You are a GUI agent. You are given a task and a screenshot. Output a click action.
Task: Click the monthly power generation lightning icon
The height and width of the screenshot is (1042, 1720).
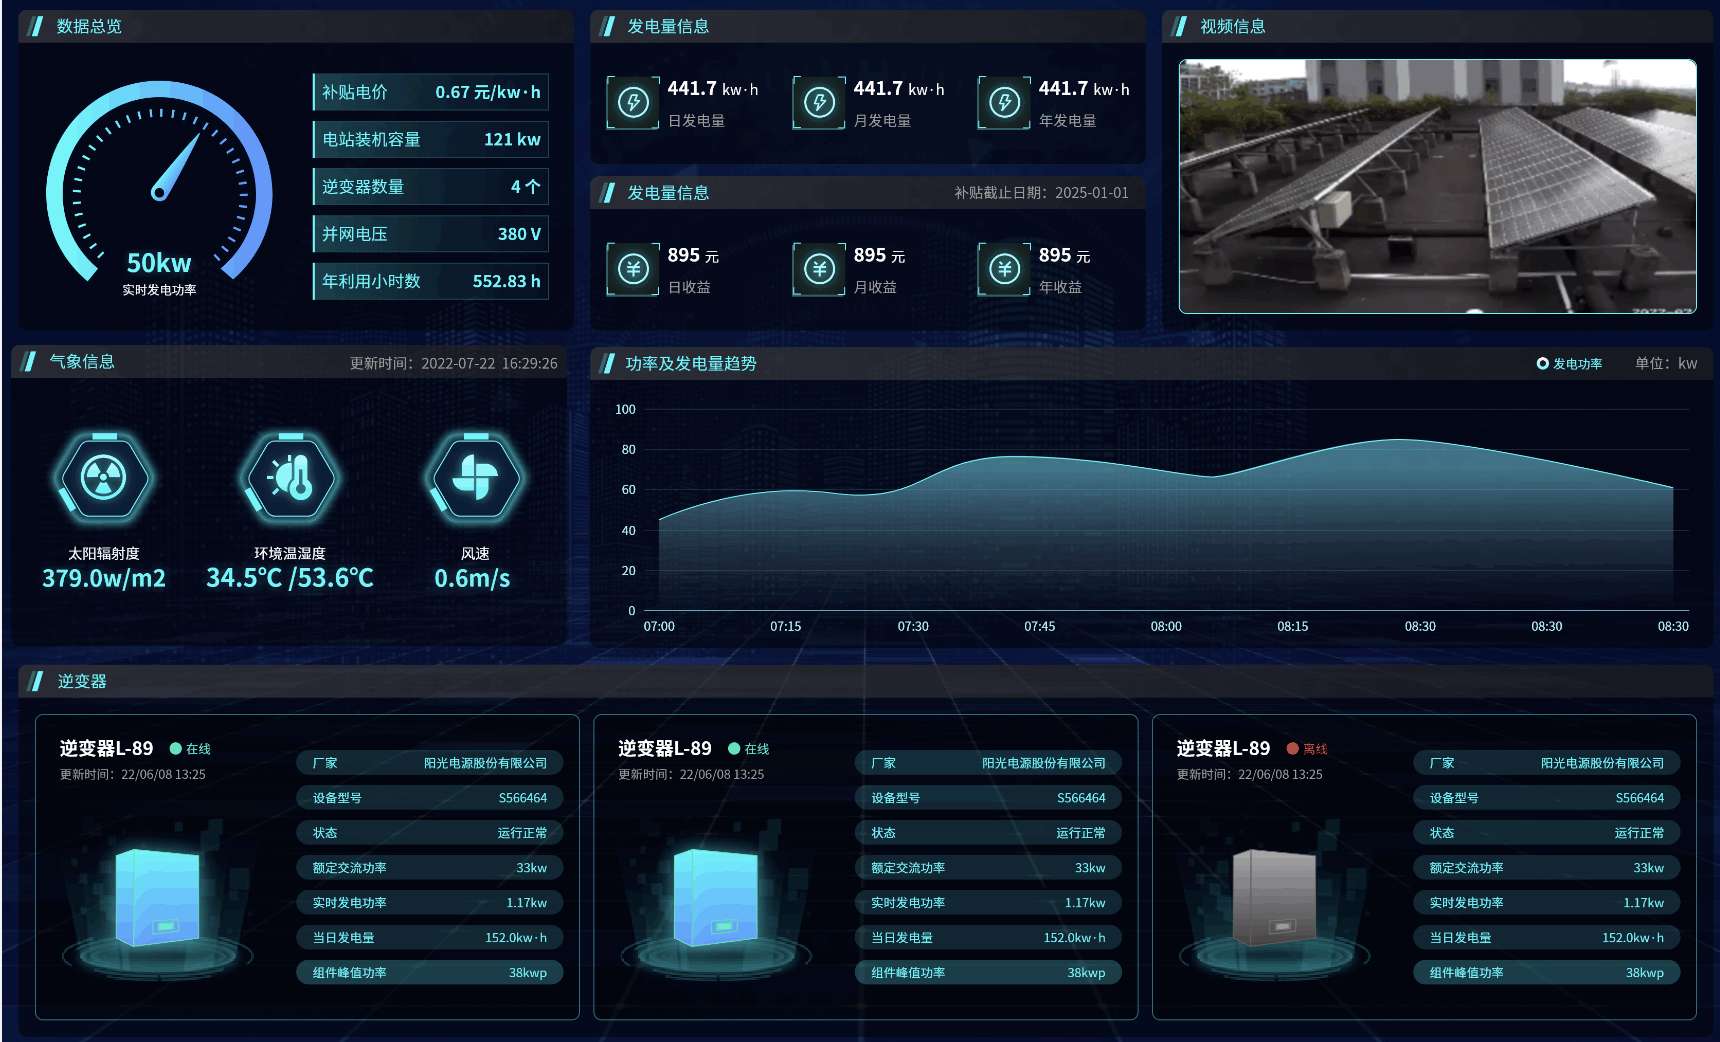pos(819,102)
